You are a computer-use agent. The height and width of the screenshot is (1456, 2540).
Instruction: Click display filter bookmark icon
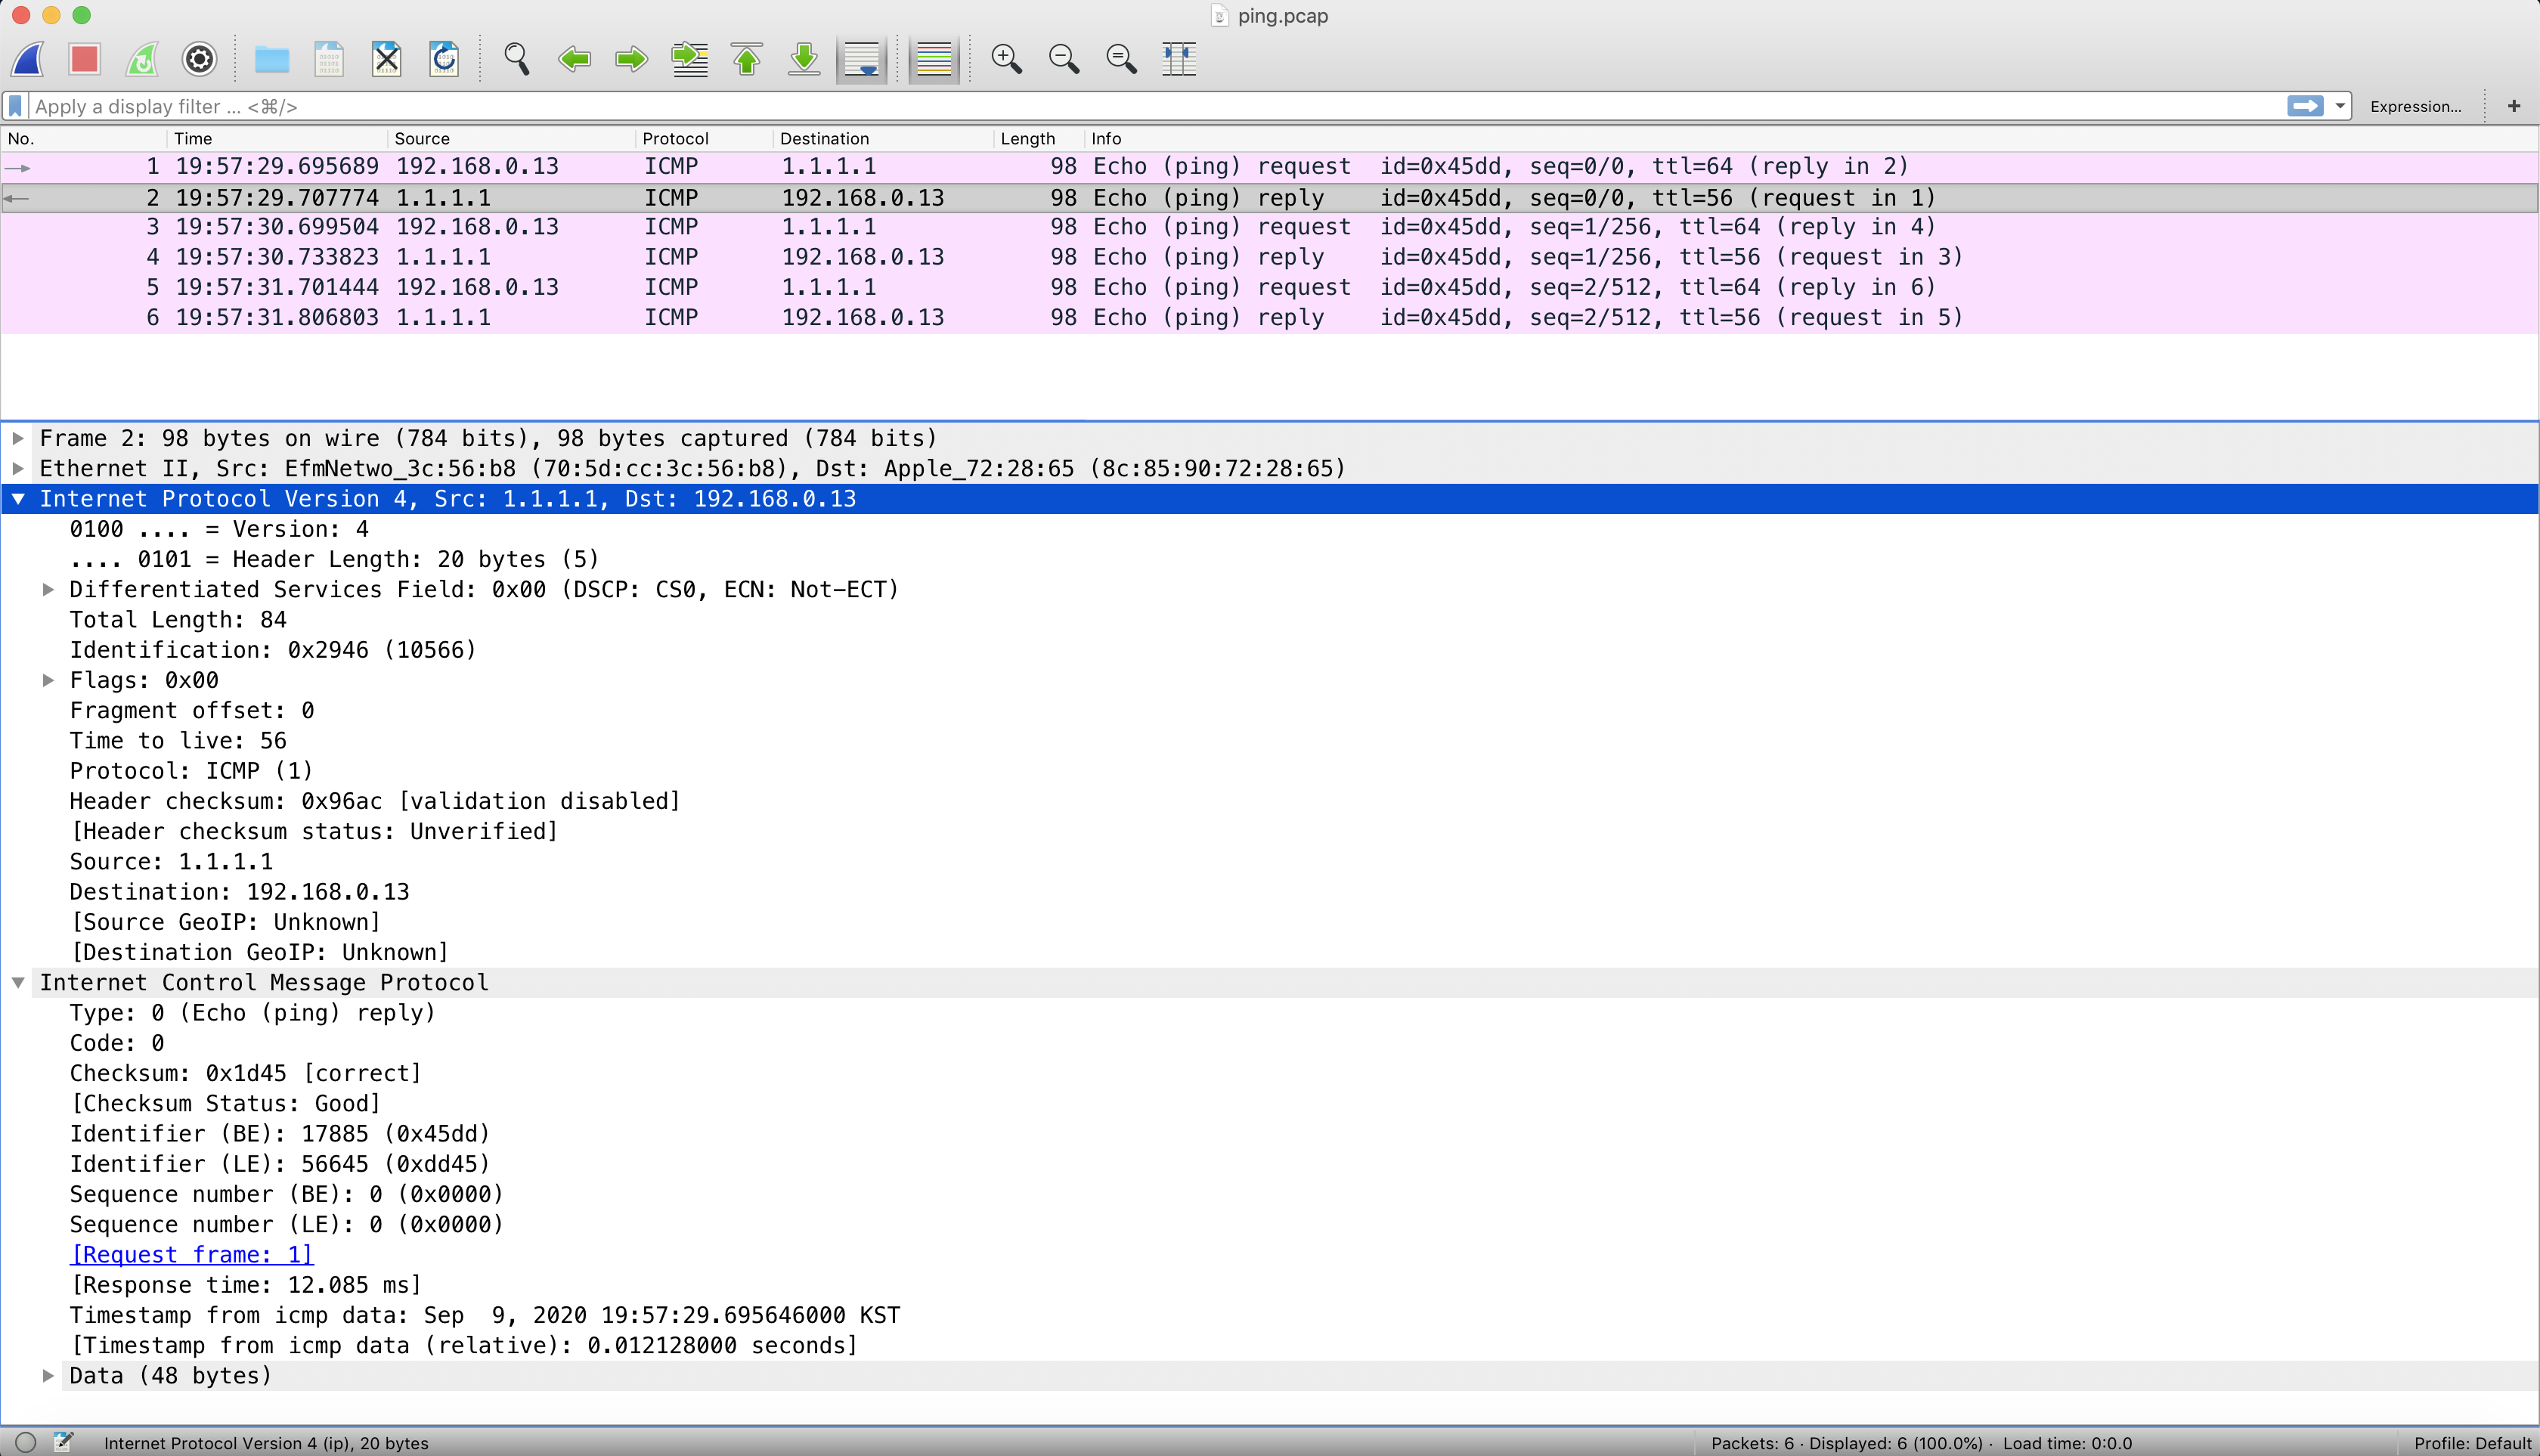16,106
